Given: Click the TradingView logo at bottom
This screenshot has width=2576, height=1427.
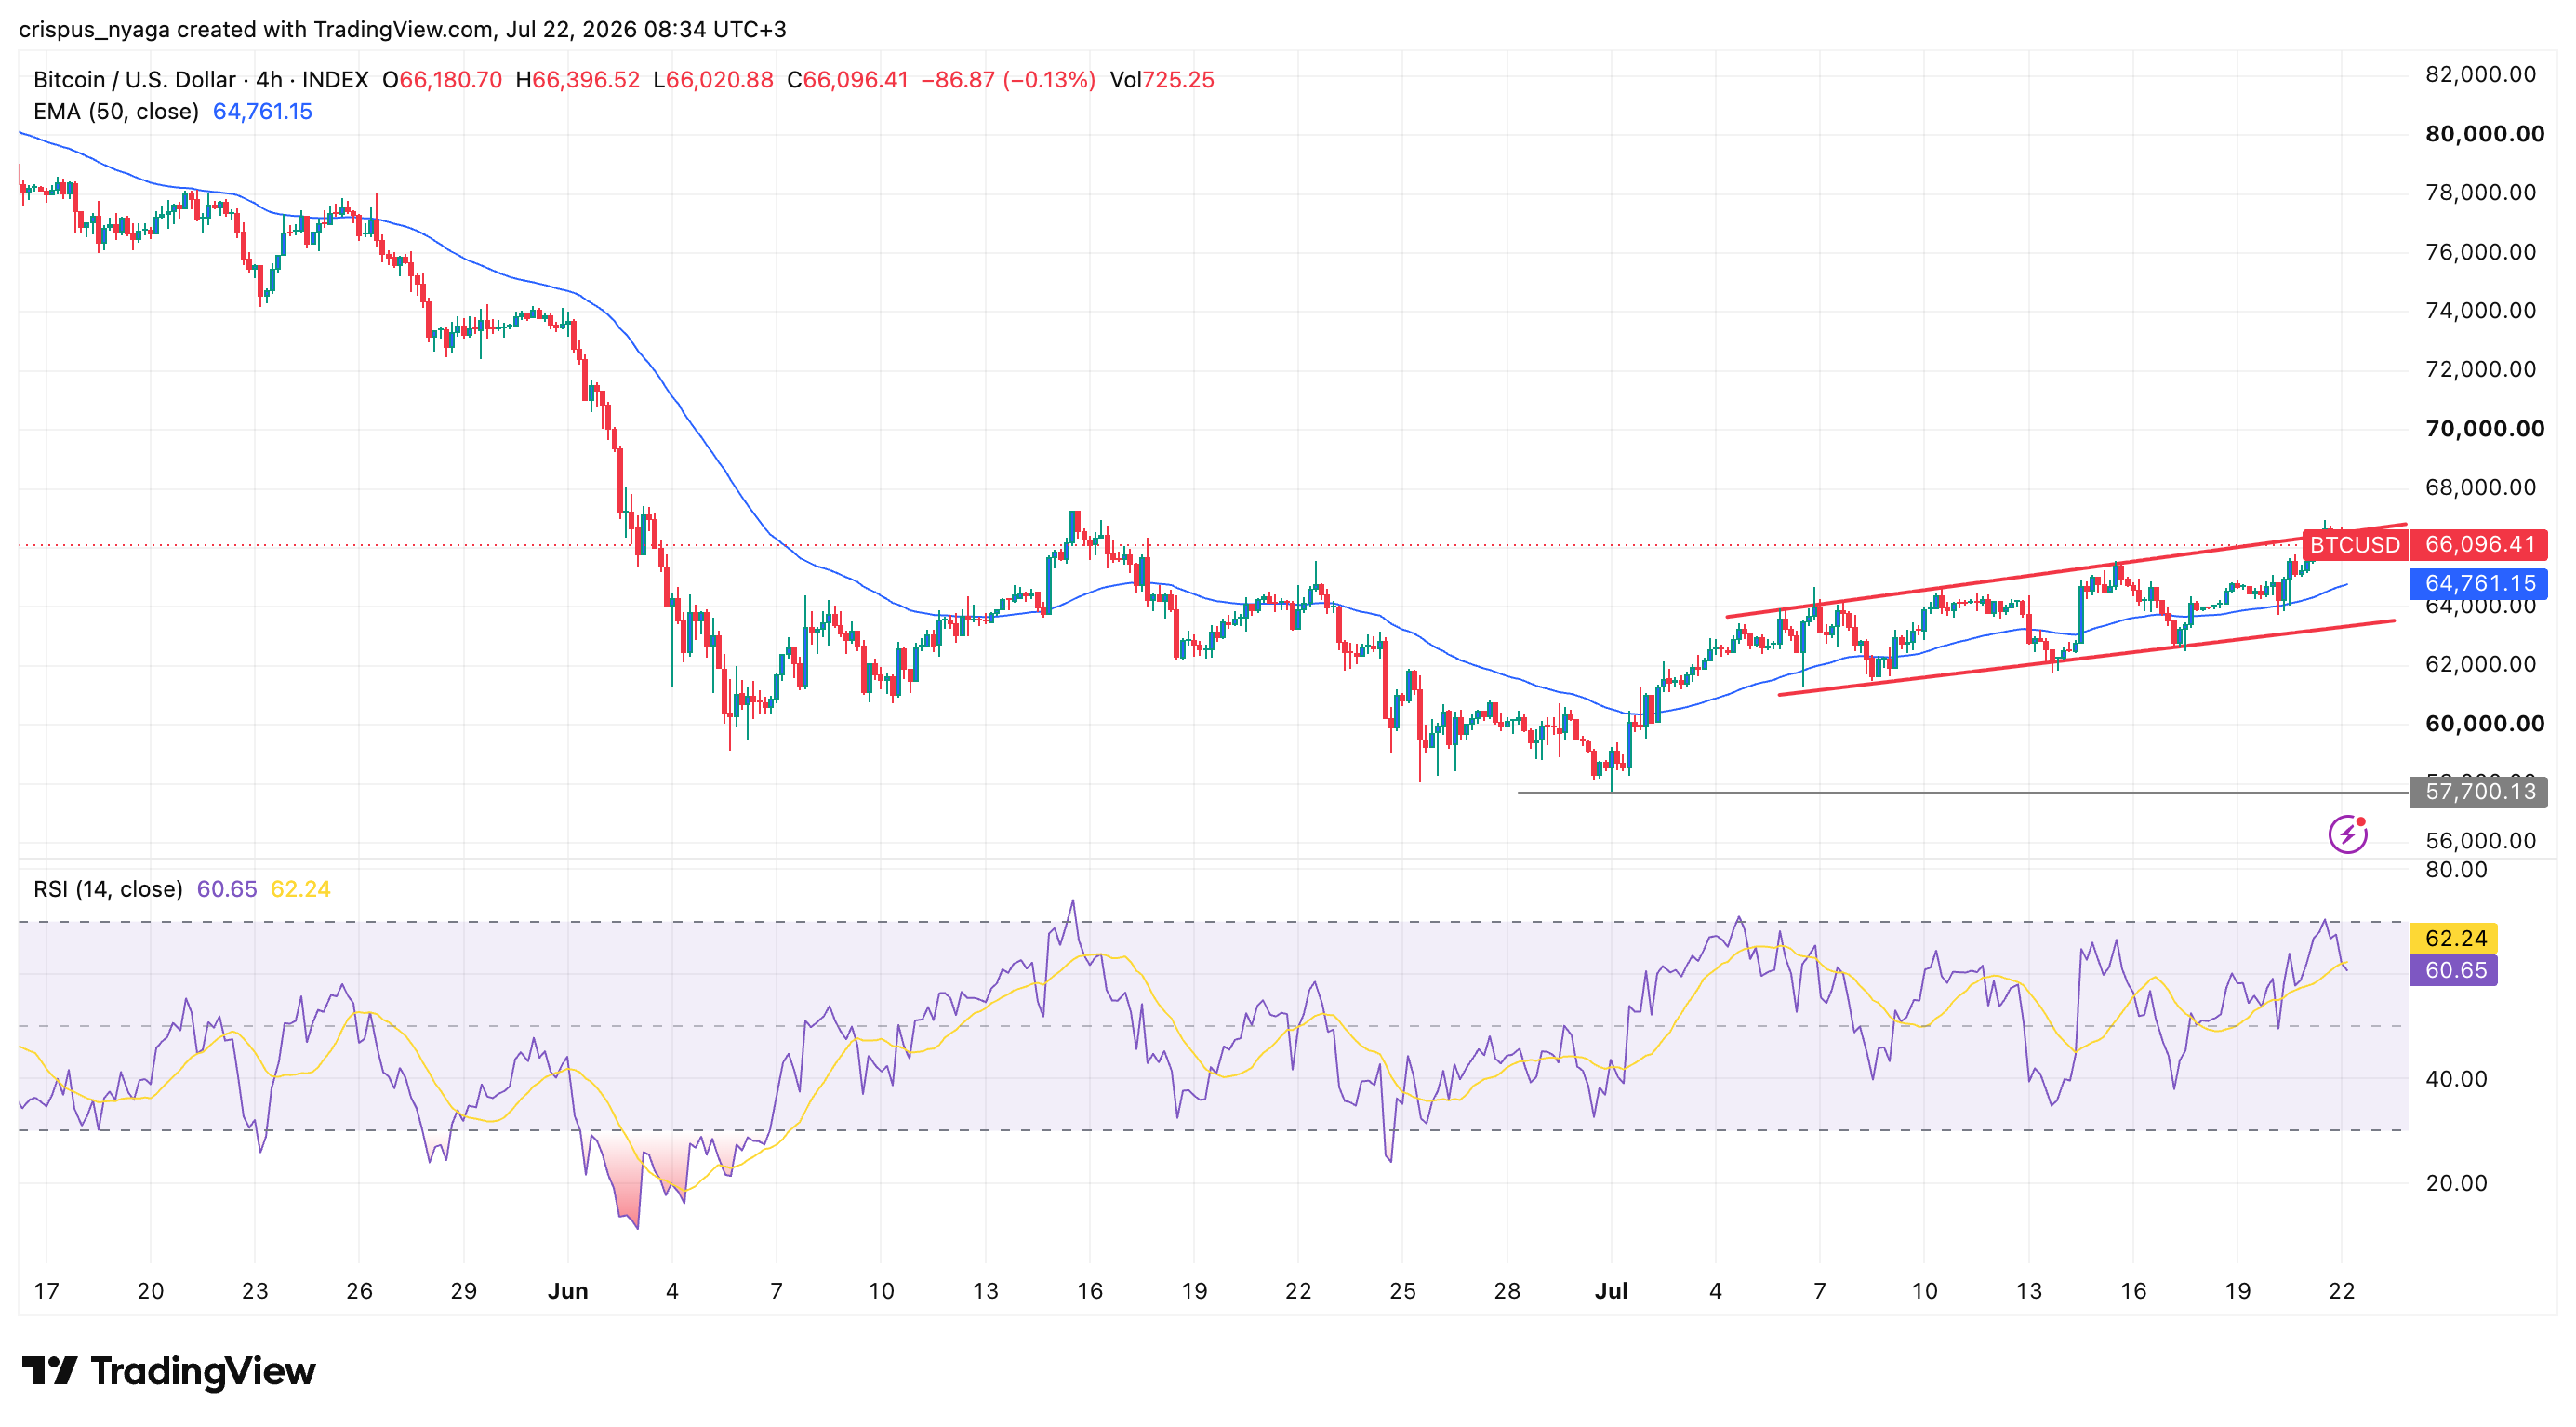Looking at the screenshot, I should (168, 1370).
